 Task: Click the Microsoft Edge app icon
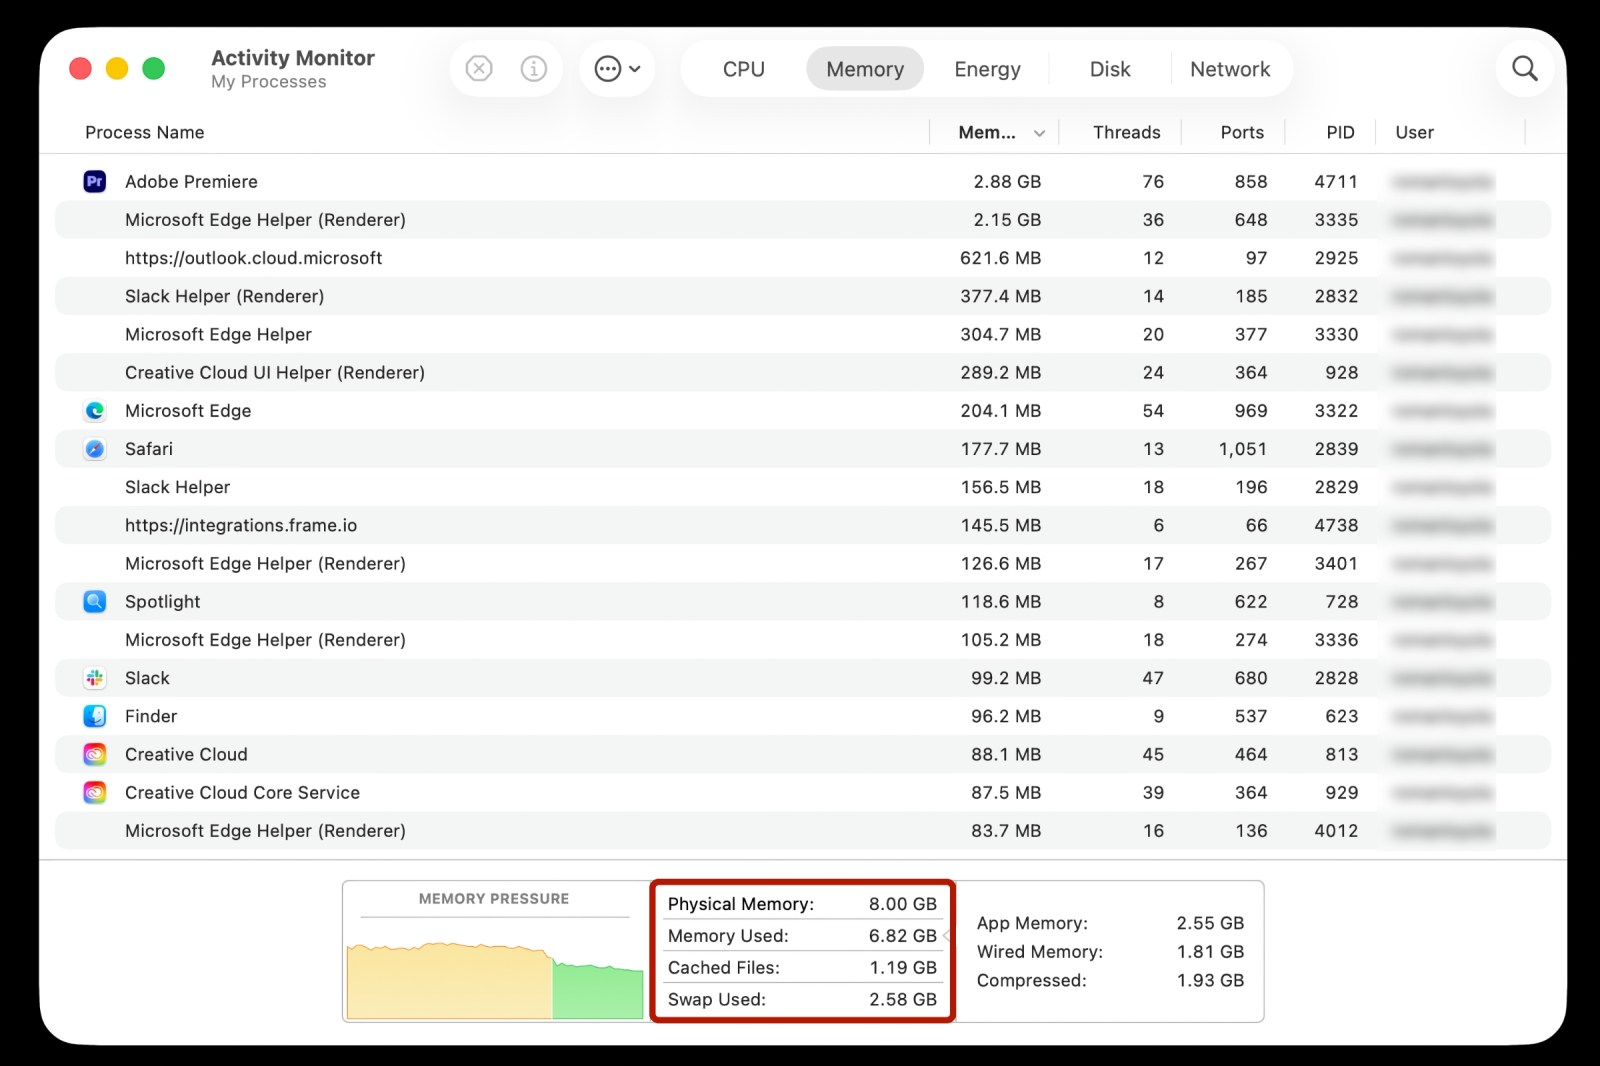pyautogui.click(x=95, y=411)
